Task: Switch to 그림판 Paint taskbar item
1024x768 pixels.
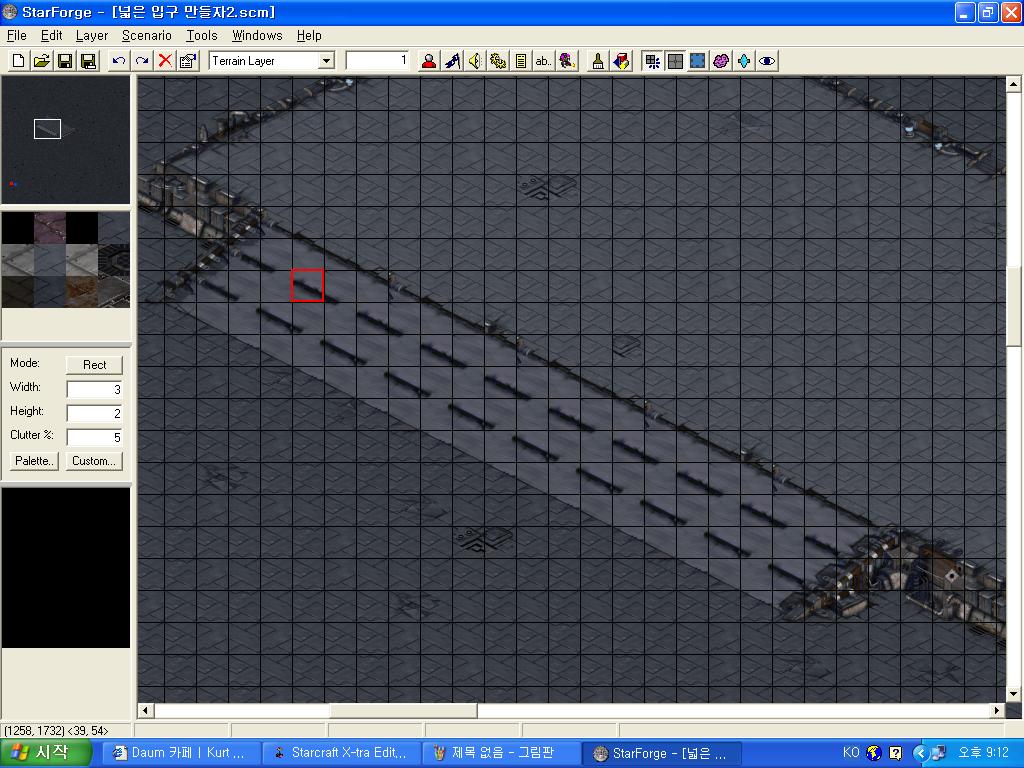Action: coord(500,753)
